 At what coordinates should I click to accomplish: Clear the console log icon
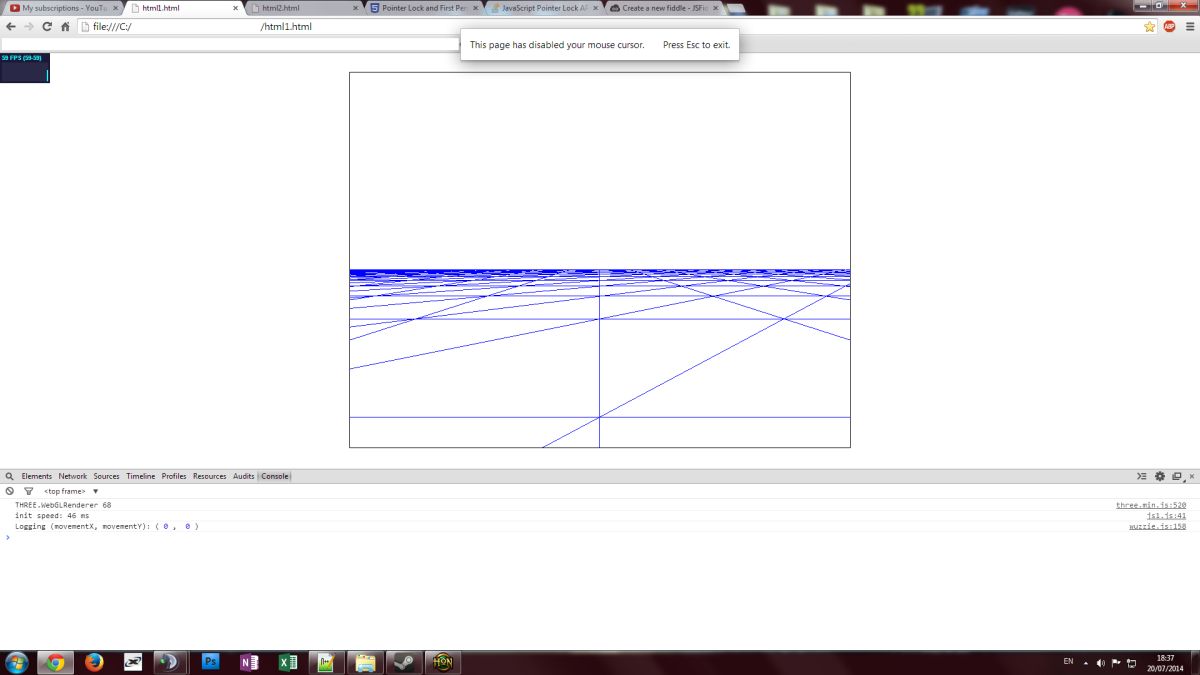(x=9, y=491)
